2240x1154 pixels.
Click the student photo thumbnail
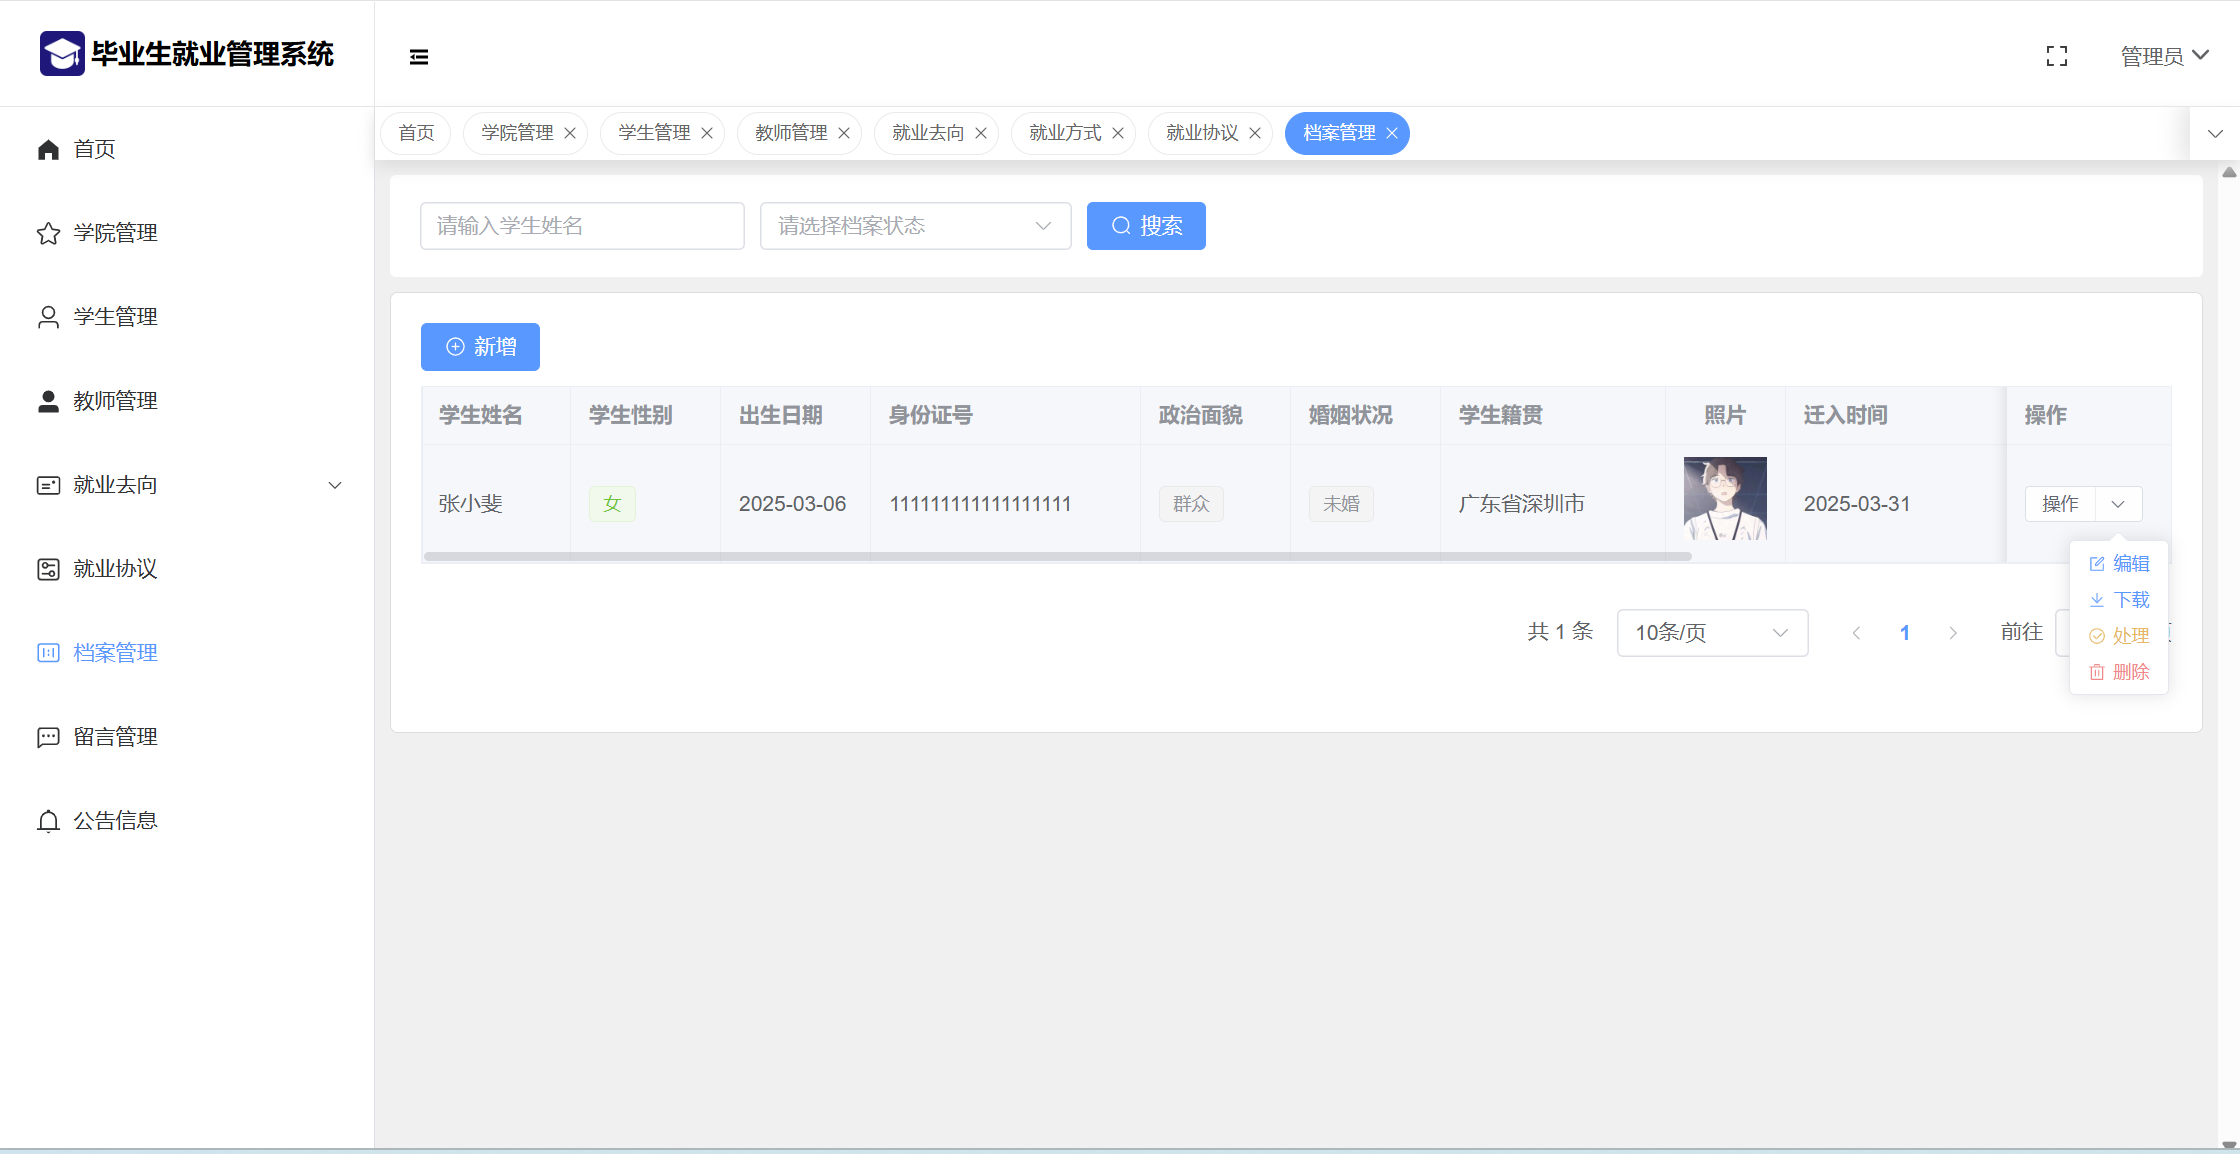point(1724,498)
